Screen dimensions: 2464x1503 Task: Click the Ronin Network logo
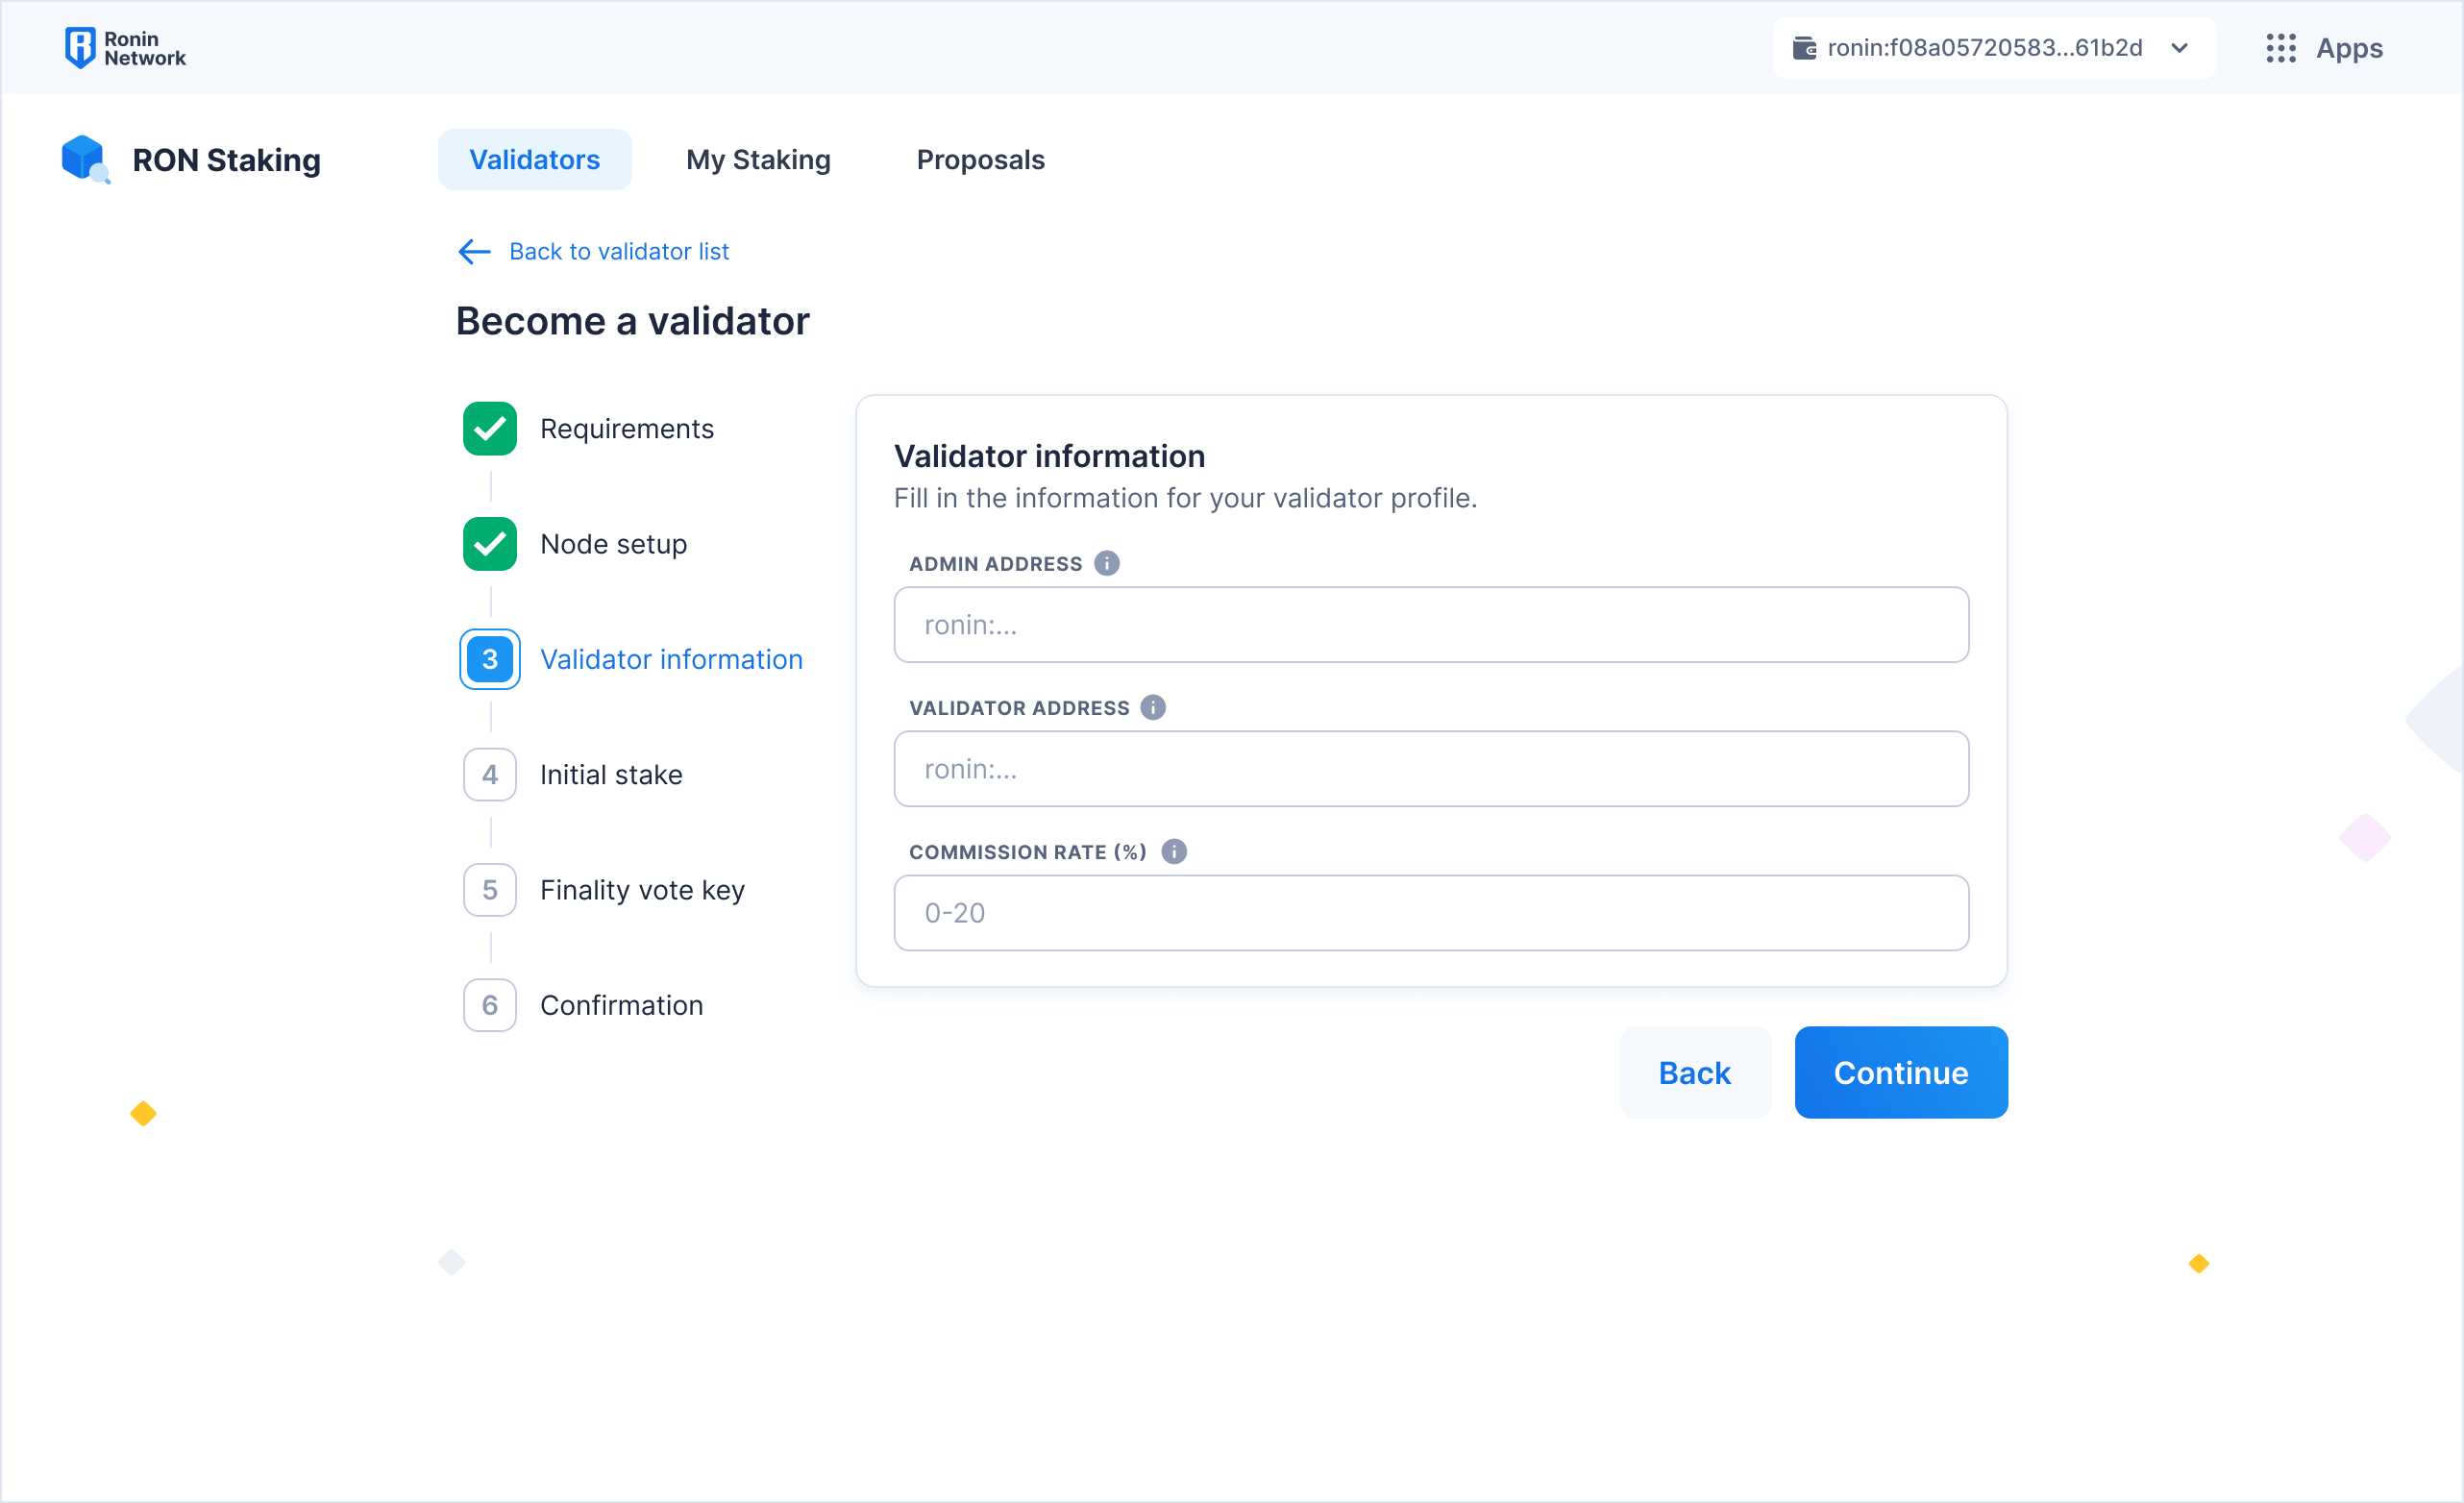(125, 48)
